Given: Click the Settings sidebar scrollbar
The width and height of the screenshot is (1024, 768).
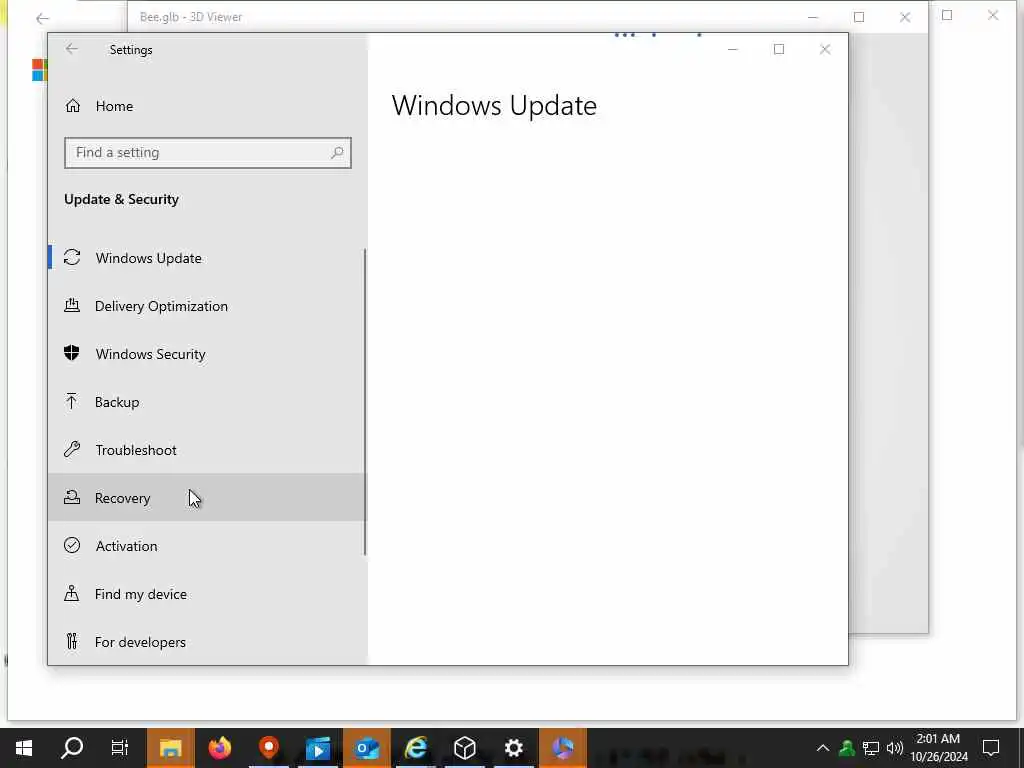Looking at the screenshot, I should click(x=364, y=402).
